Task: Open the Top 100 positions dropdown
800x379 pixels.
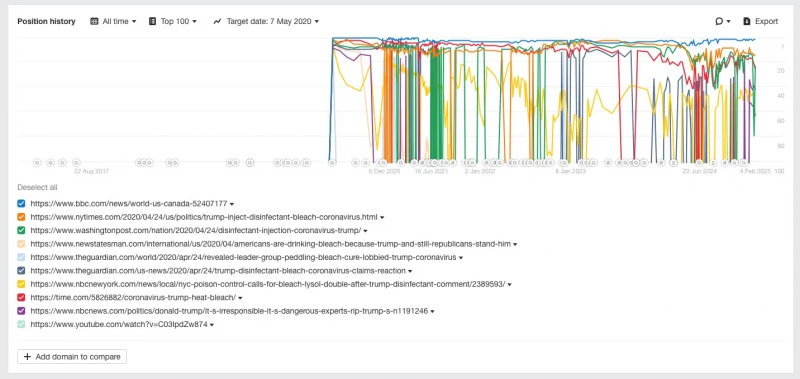Action: tap(173, 21)
